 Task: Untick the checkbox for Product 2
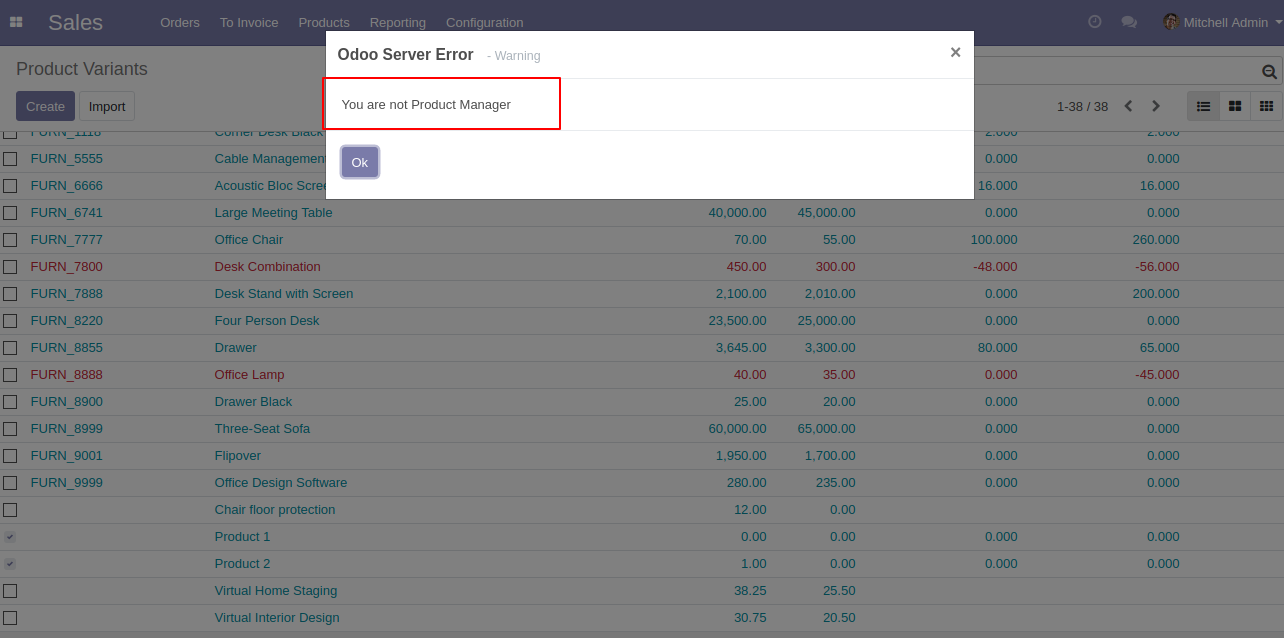[x=10, y=564]
